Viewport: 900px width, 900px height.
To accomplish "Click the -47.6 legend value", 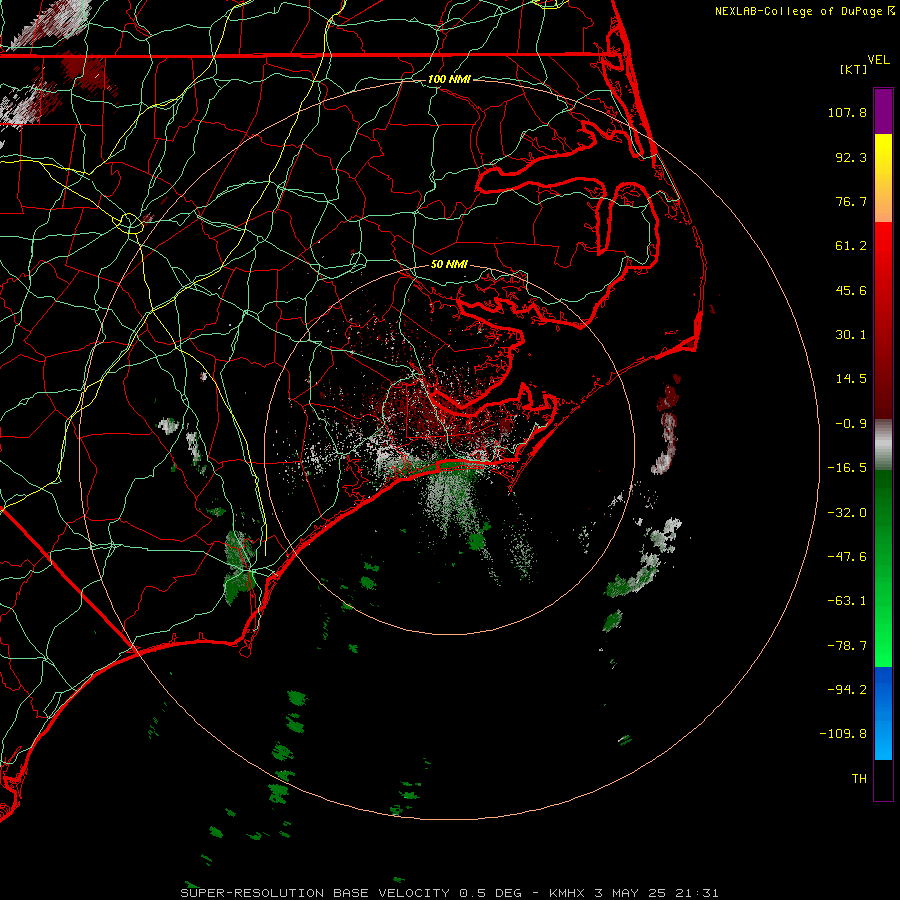I will point(847,557).
